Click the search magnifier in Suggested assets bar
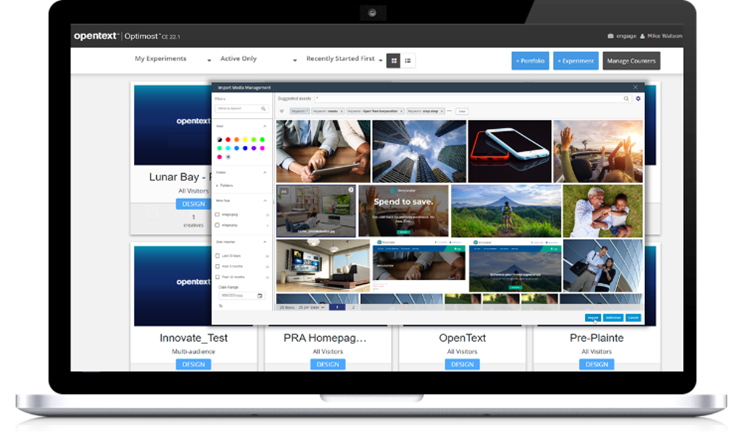This screenshot has width=745, height=440. tap(626, 99)
